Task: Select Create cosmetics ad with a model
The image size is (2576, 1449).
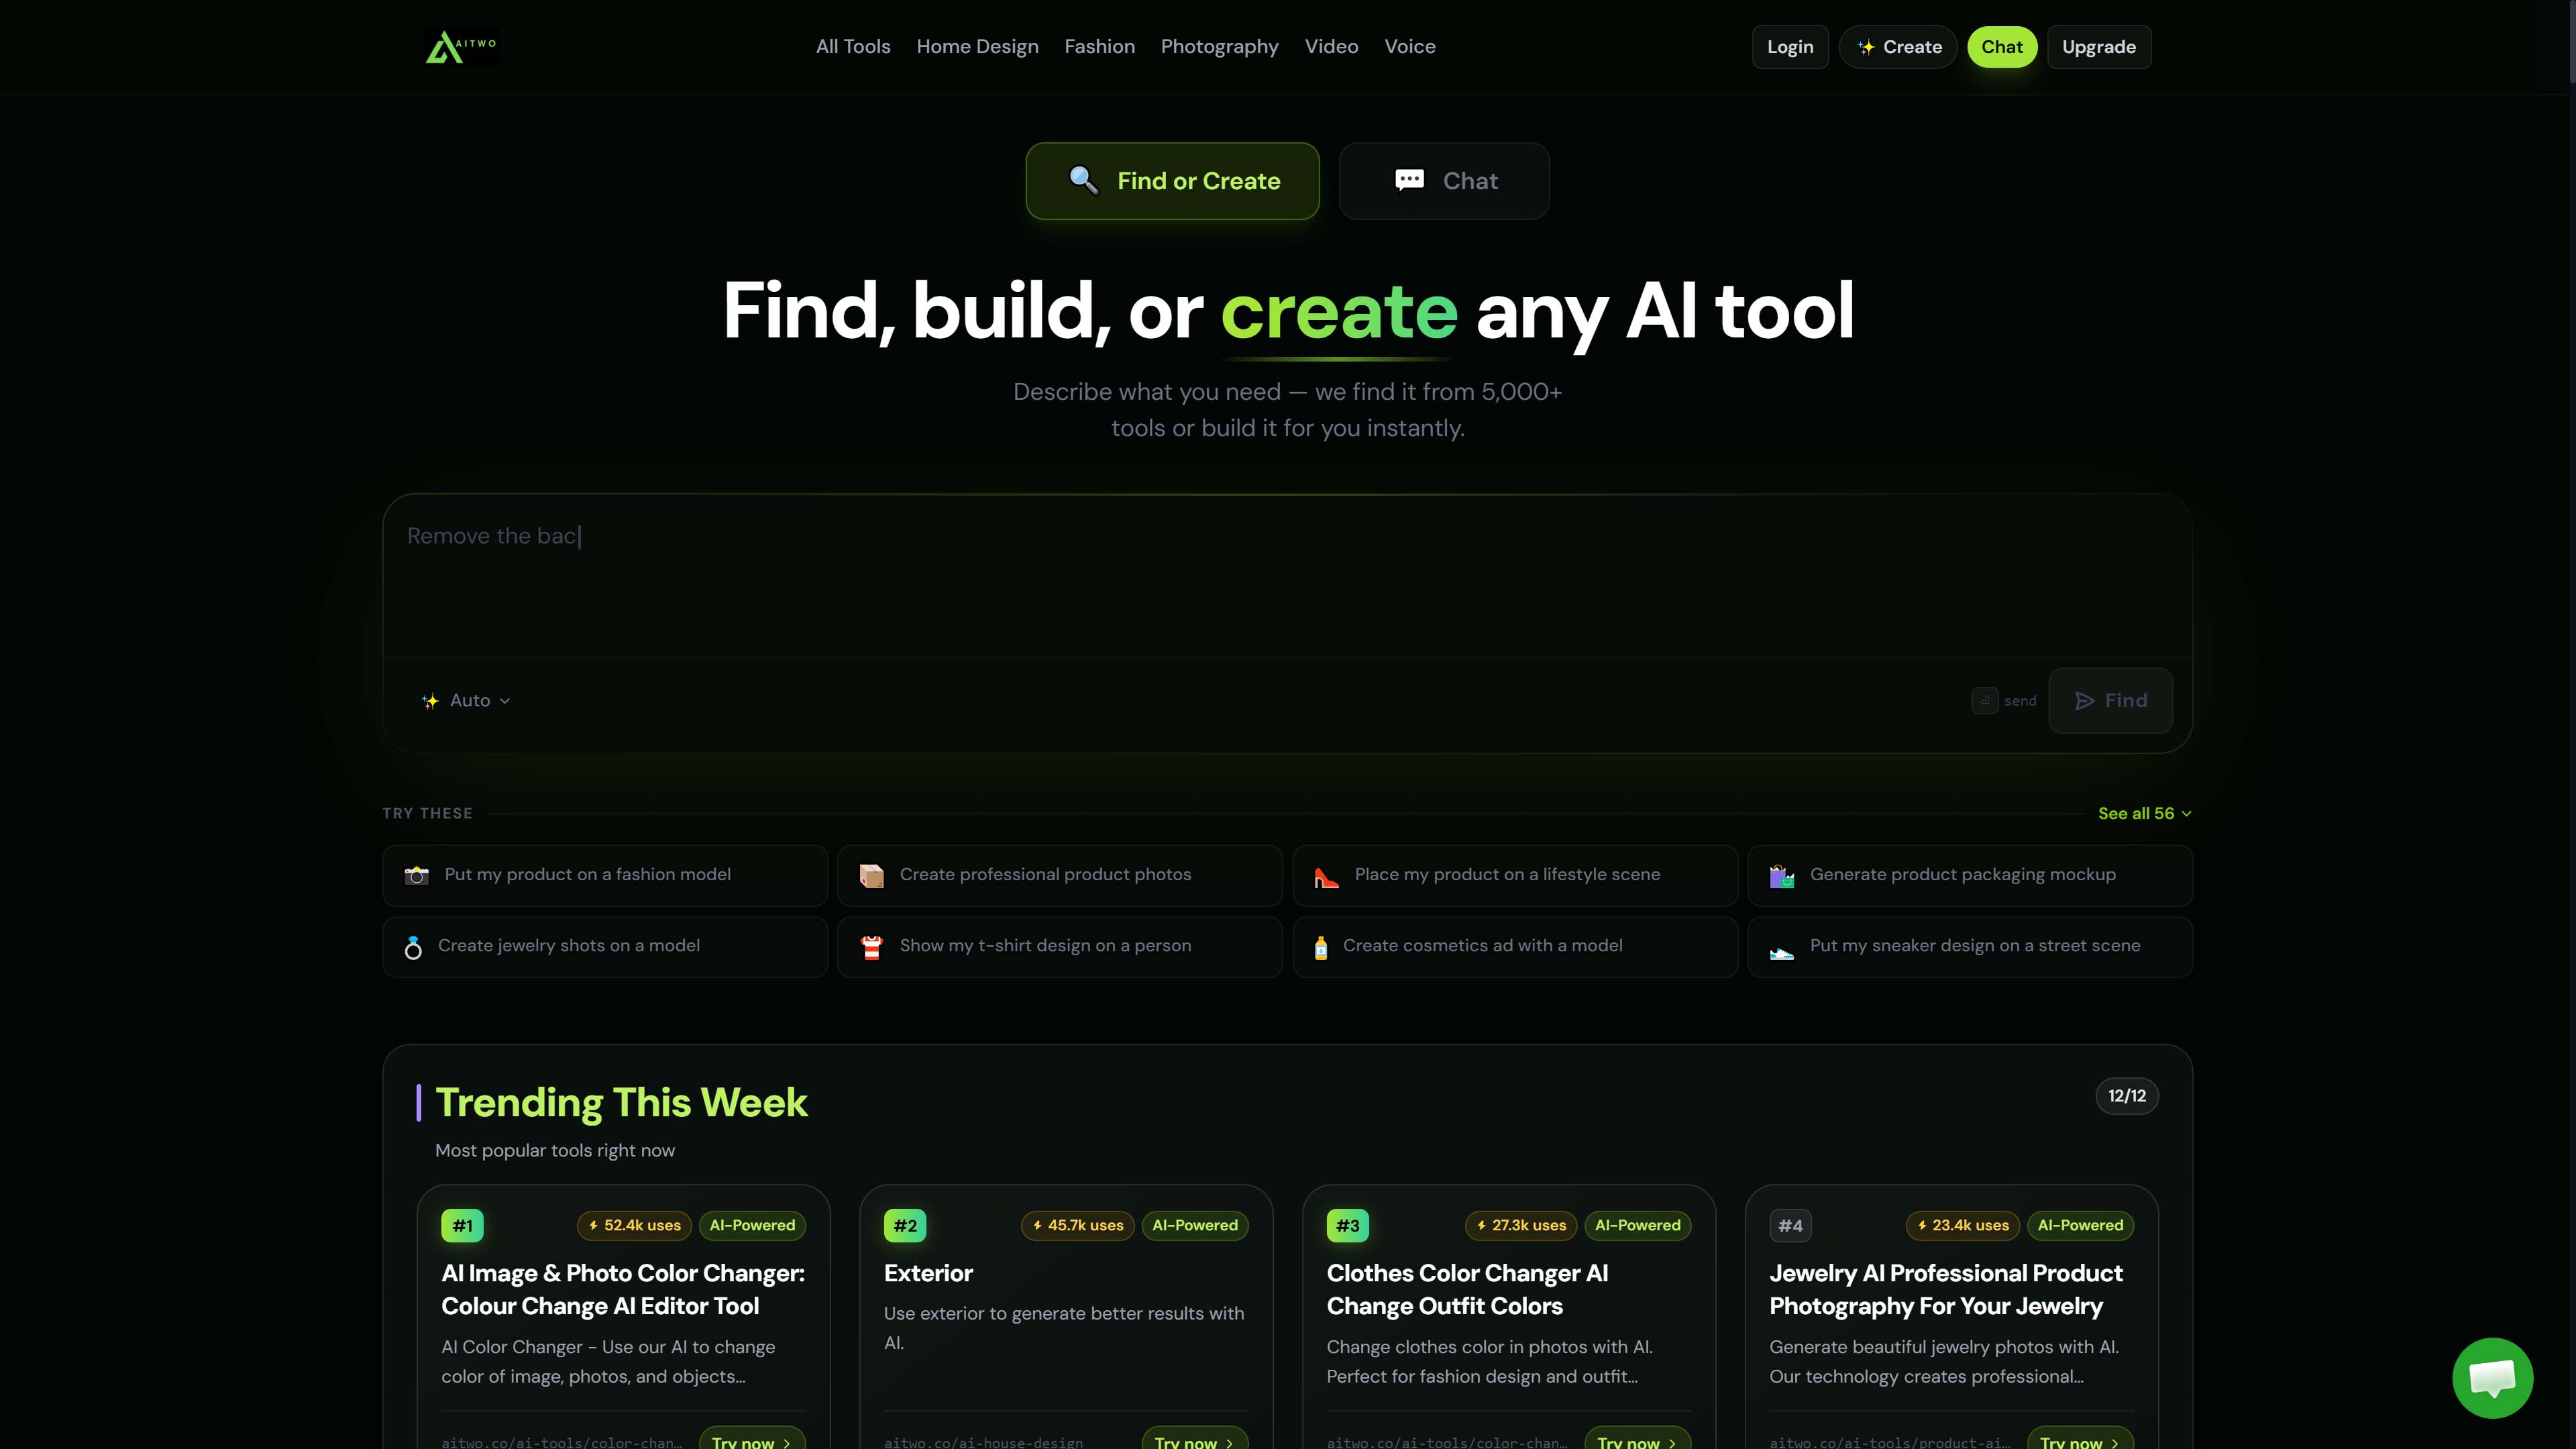Action: (x=1514, y=947)
